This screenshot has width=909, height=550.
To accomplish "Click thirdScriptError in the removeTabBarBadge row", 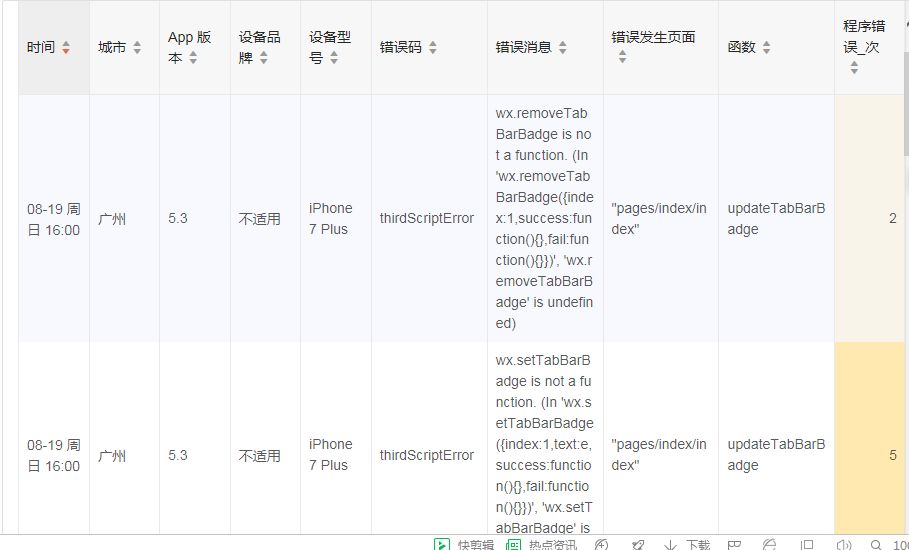I will click(x=427, y=218).
